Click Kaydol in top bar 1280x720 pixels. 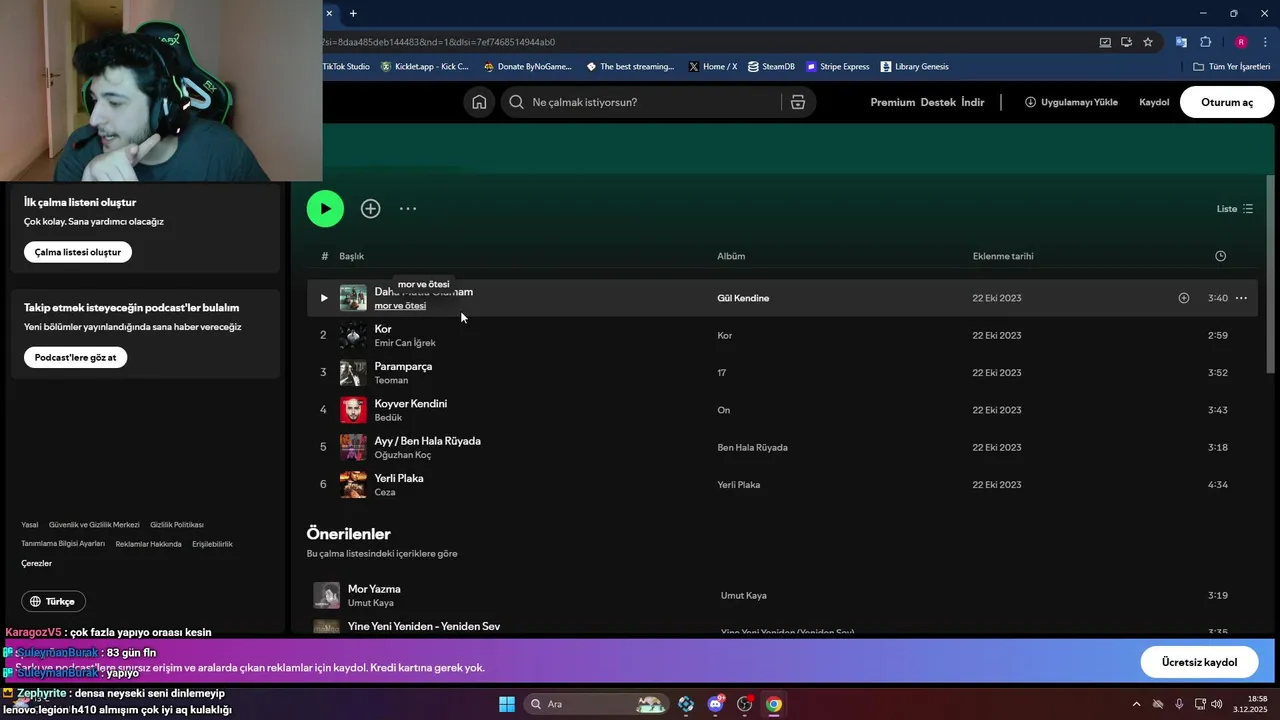coord(1154,102)
